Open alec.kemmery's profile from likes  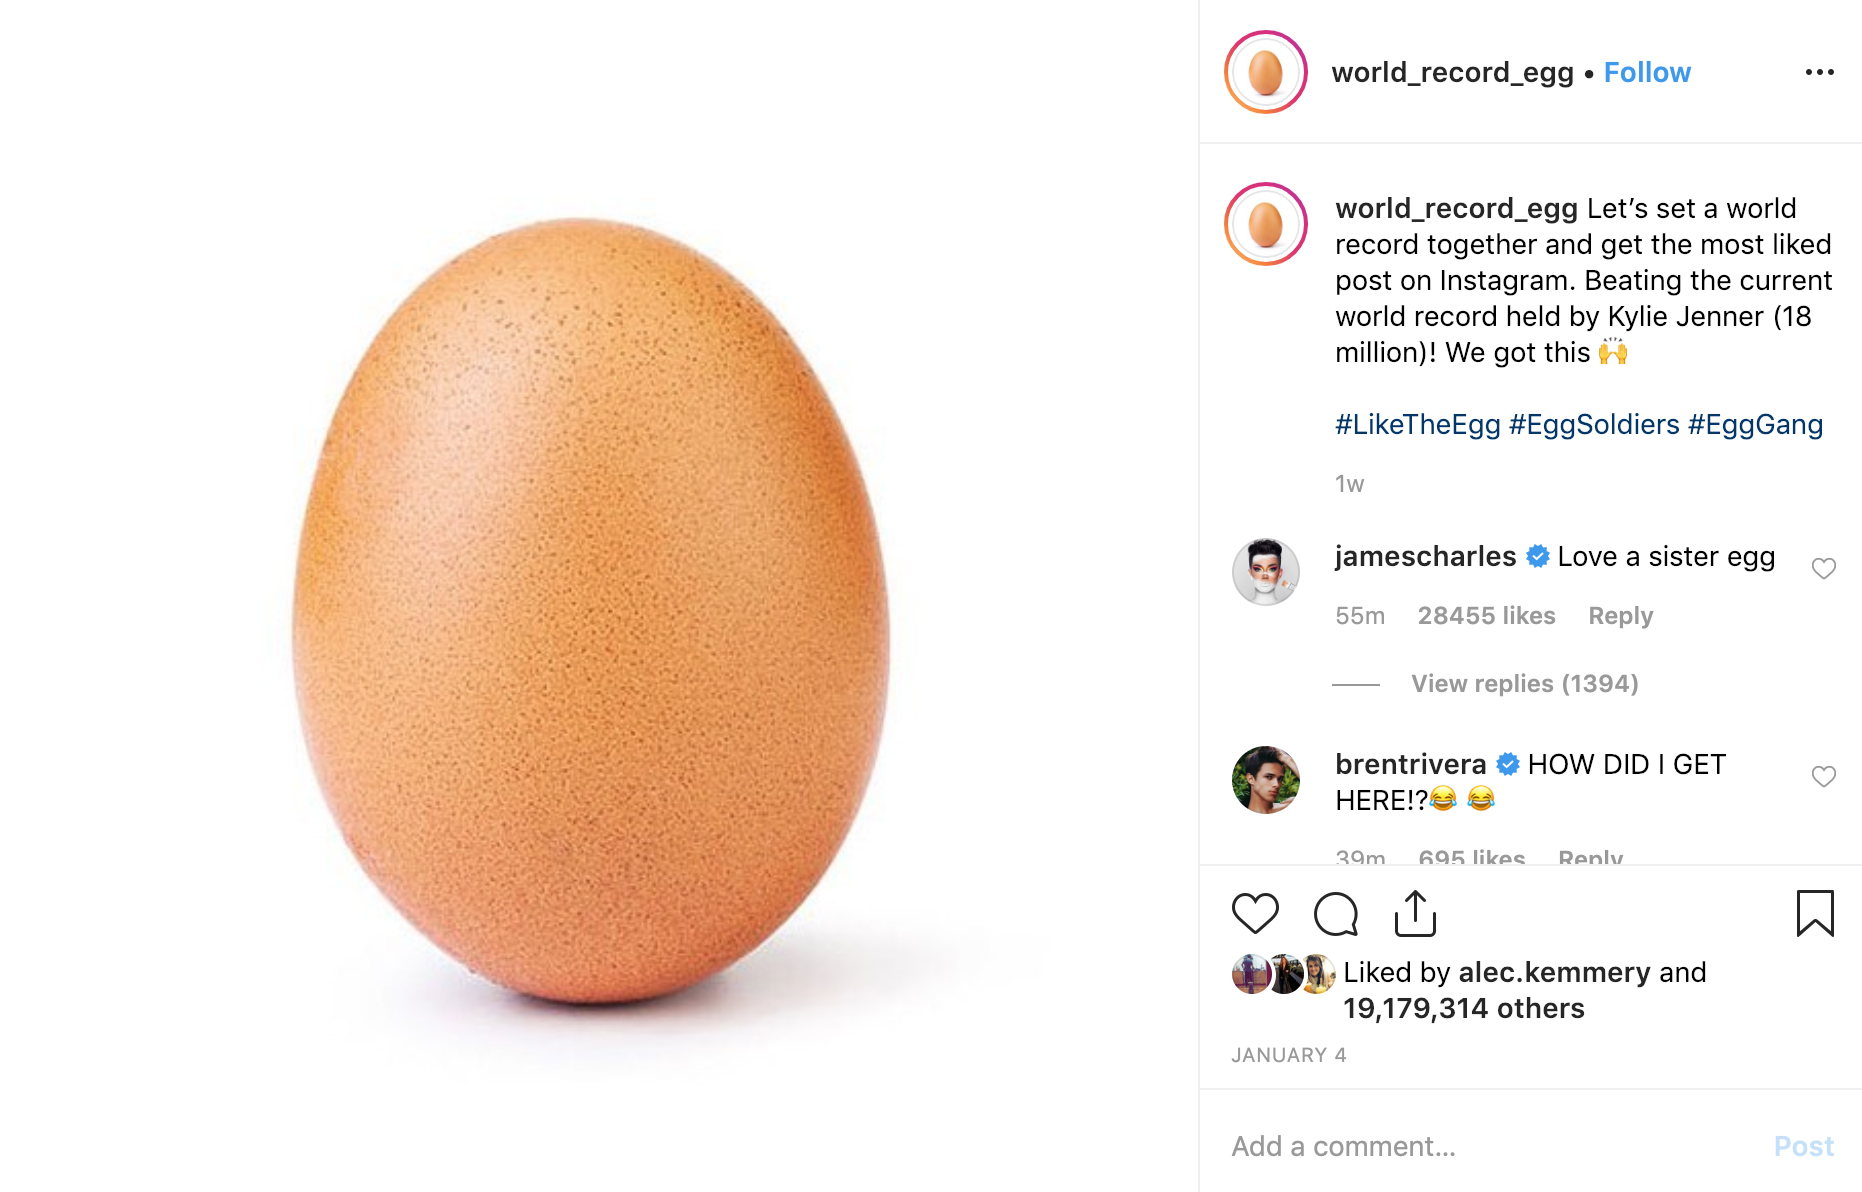coord(1554,972)
